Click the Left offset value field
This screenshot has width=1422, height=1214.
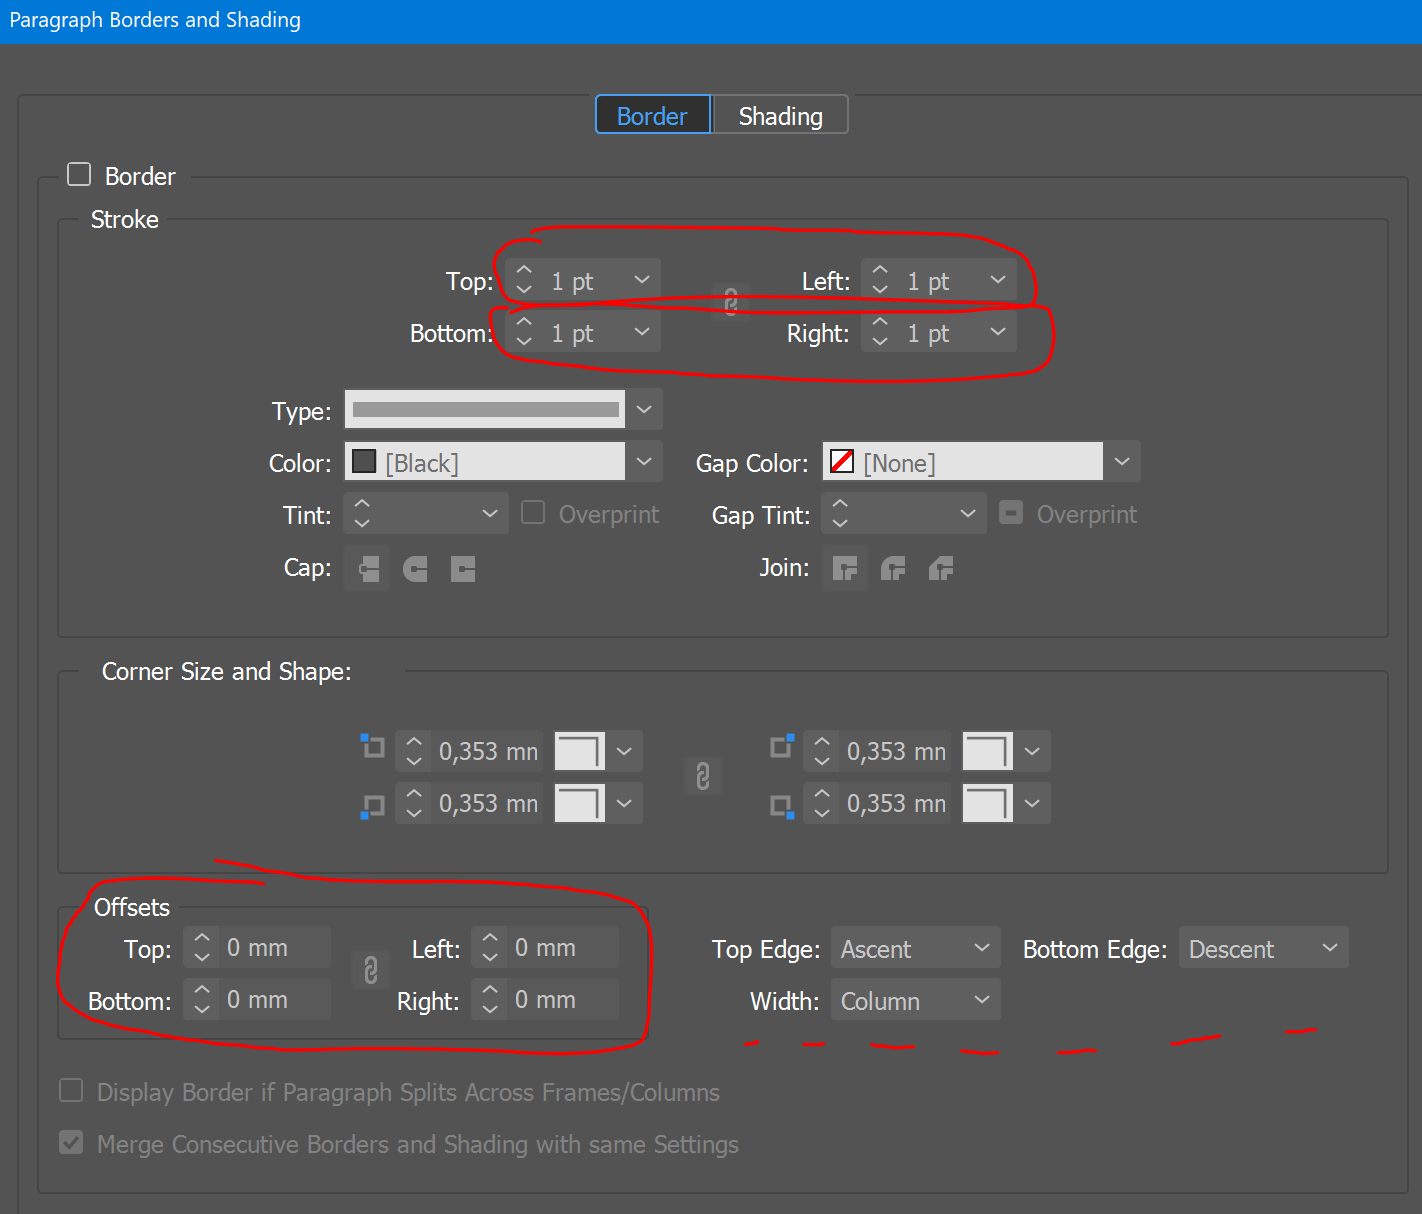(562, 947)
